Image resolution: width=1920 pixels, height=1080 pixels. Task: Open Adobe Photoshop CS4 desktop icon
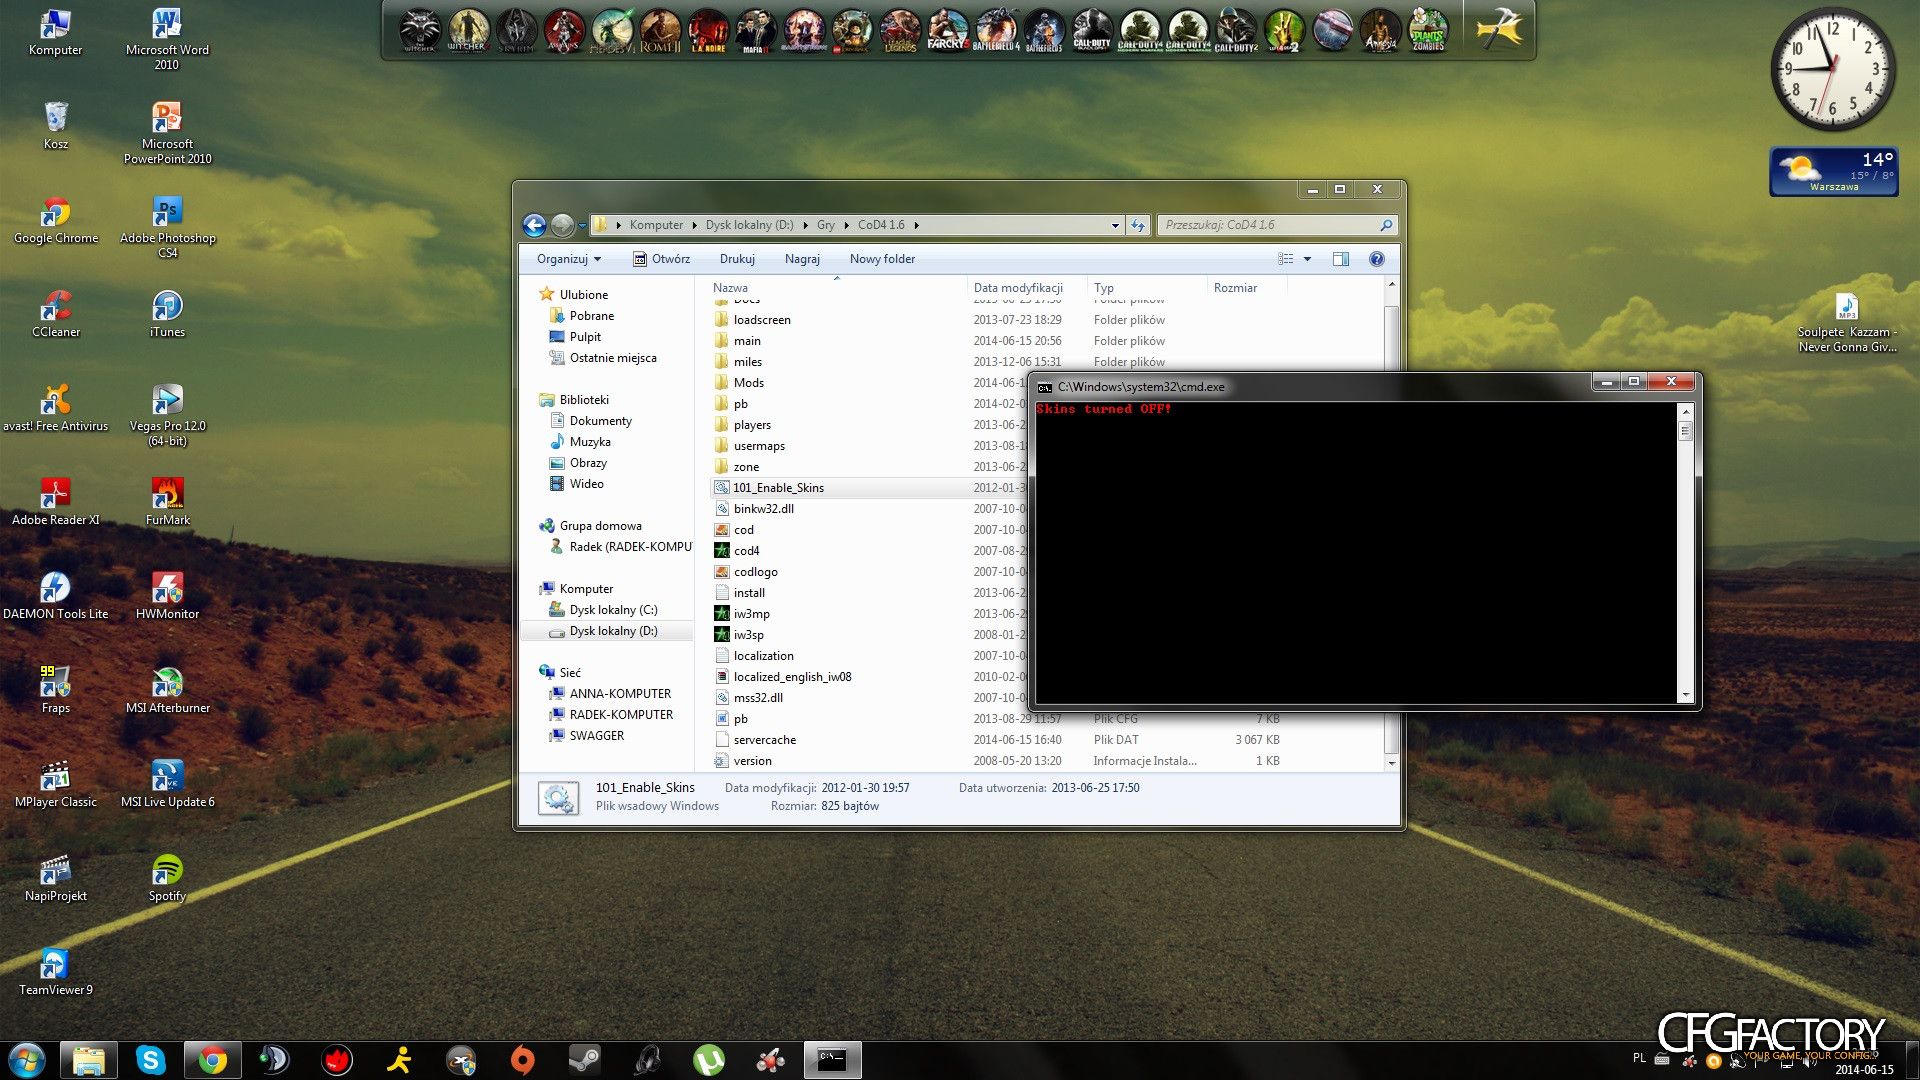click(x=167, y=228)
